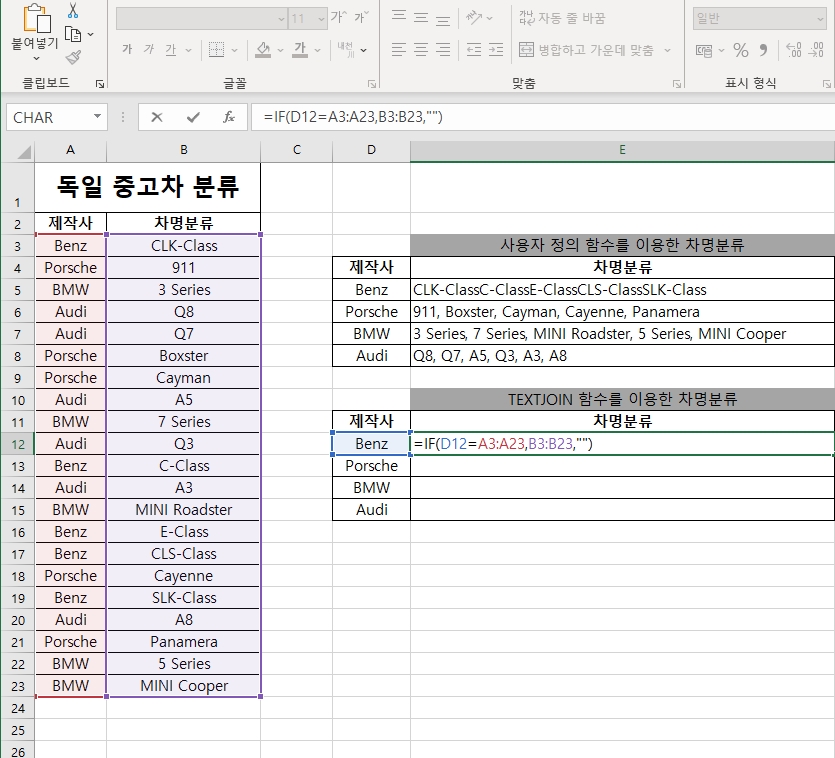Cancel formula entry with X icon

(x=157, y=117)
